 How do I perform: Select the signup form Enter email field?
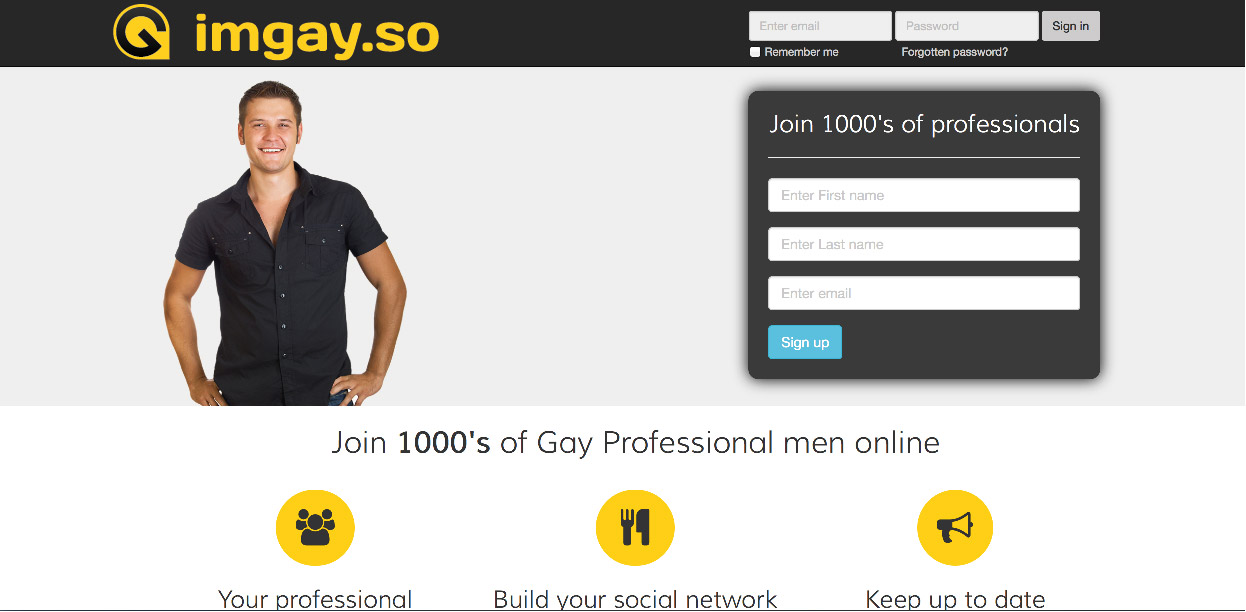click(x=924, y=293)
